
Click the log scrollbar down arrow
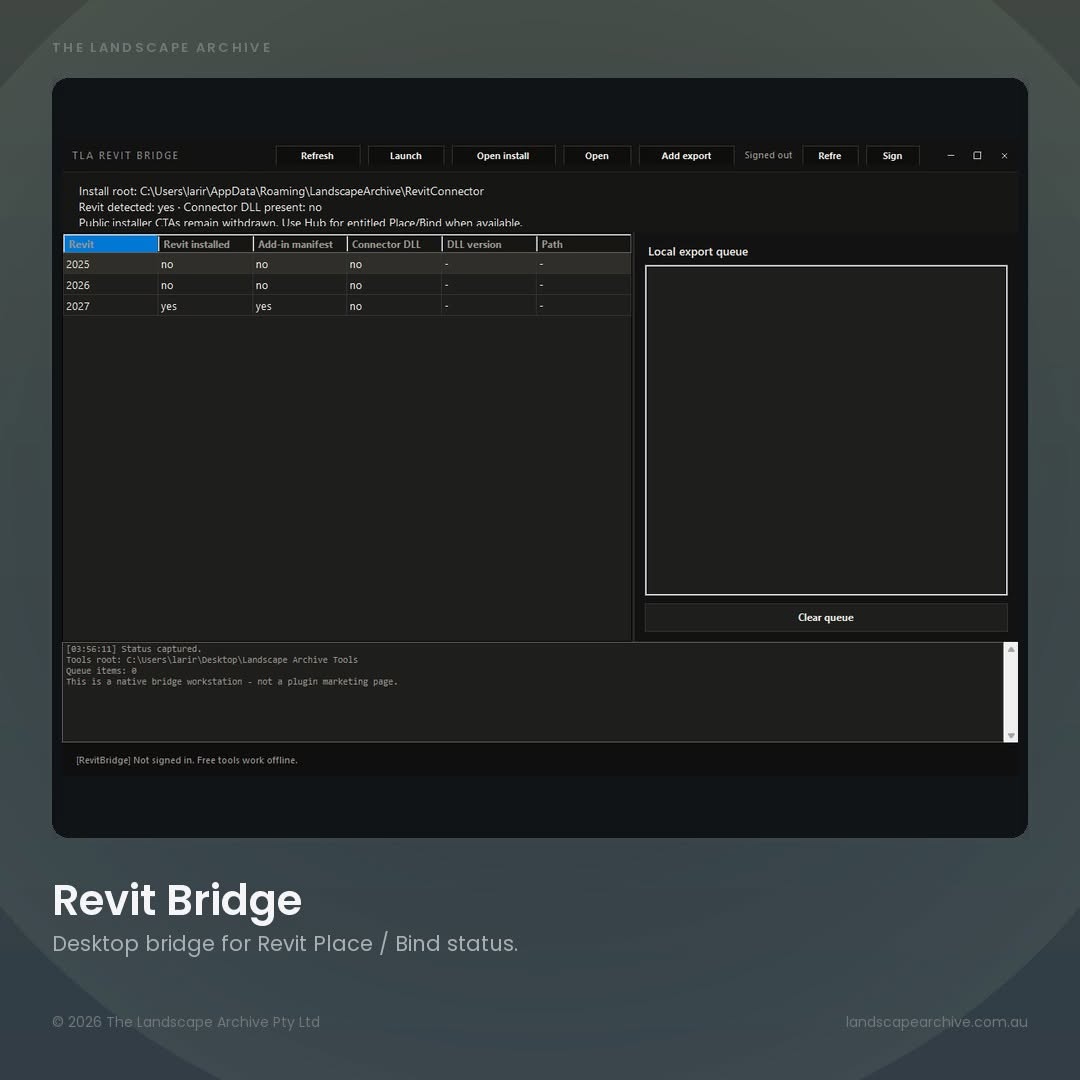[1011, 736]
